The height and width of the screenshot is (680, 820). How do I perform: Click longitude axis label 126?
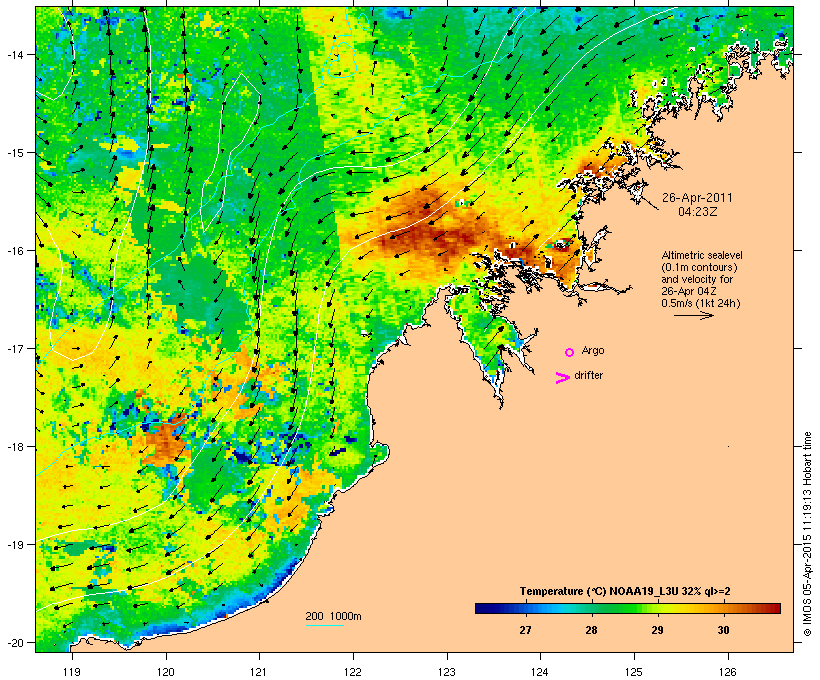pos(728,672)
